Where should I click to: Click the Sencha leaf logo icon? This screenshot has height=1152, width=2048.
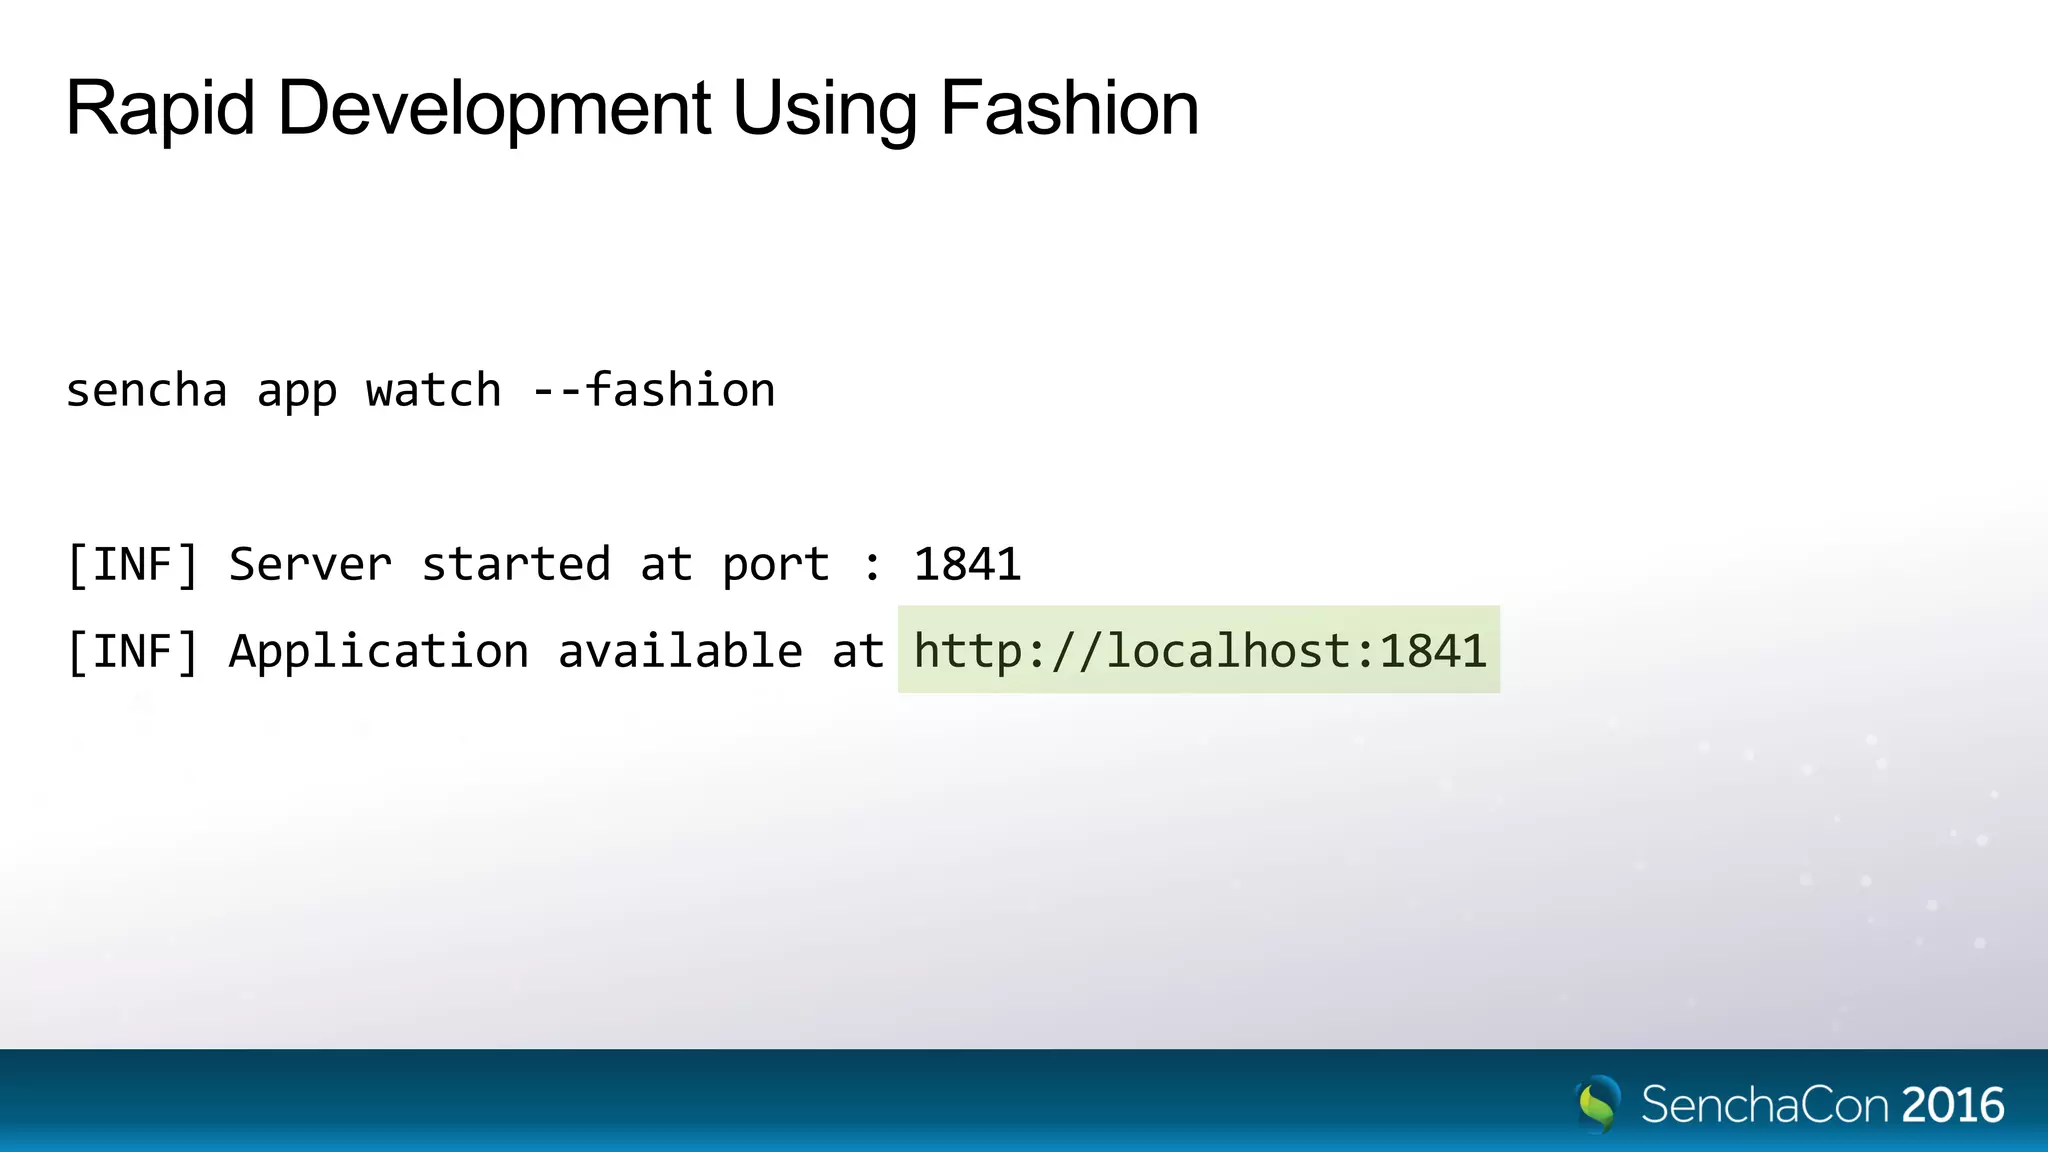click(1598, 1104)
